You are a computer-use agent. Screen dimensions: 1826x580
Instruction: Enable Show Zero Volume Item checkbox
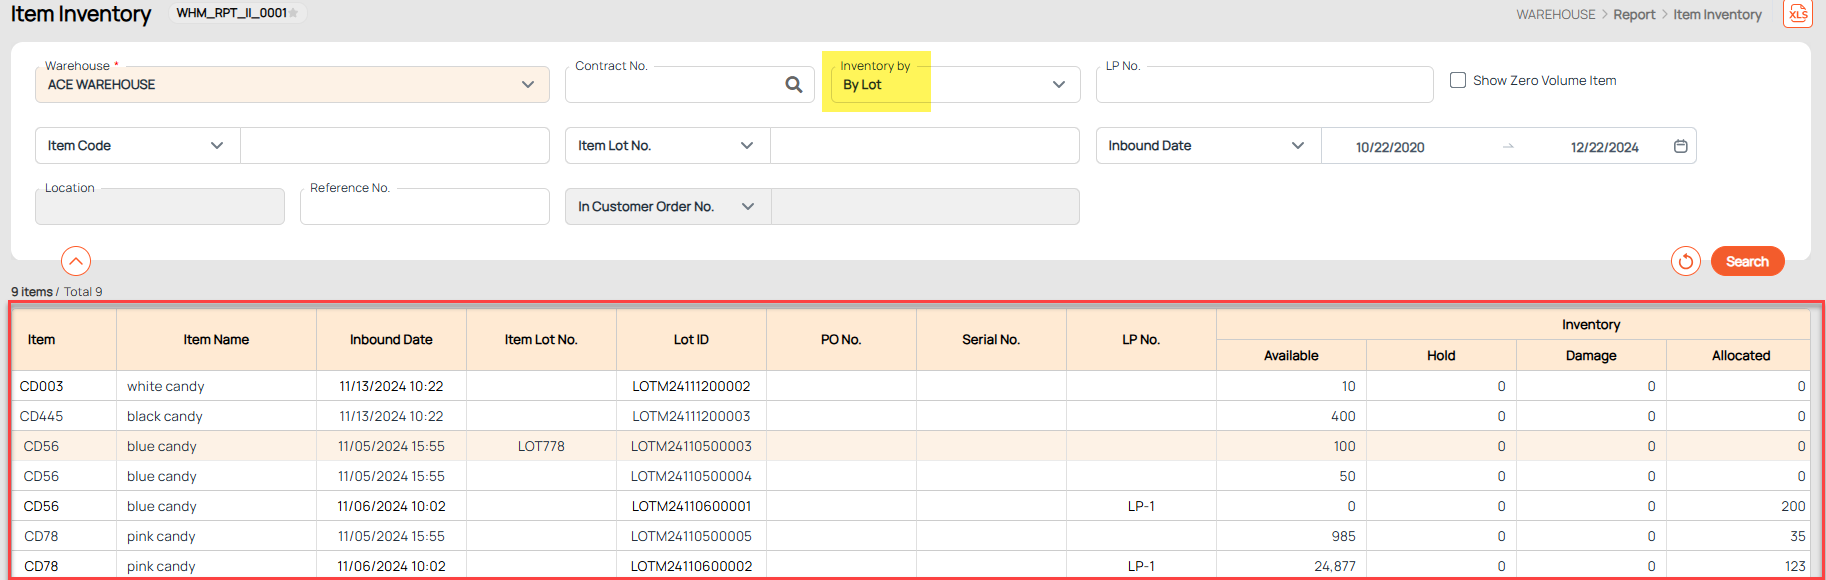pyautogui.click(x=1458, y=80)
